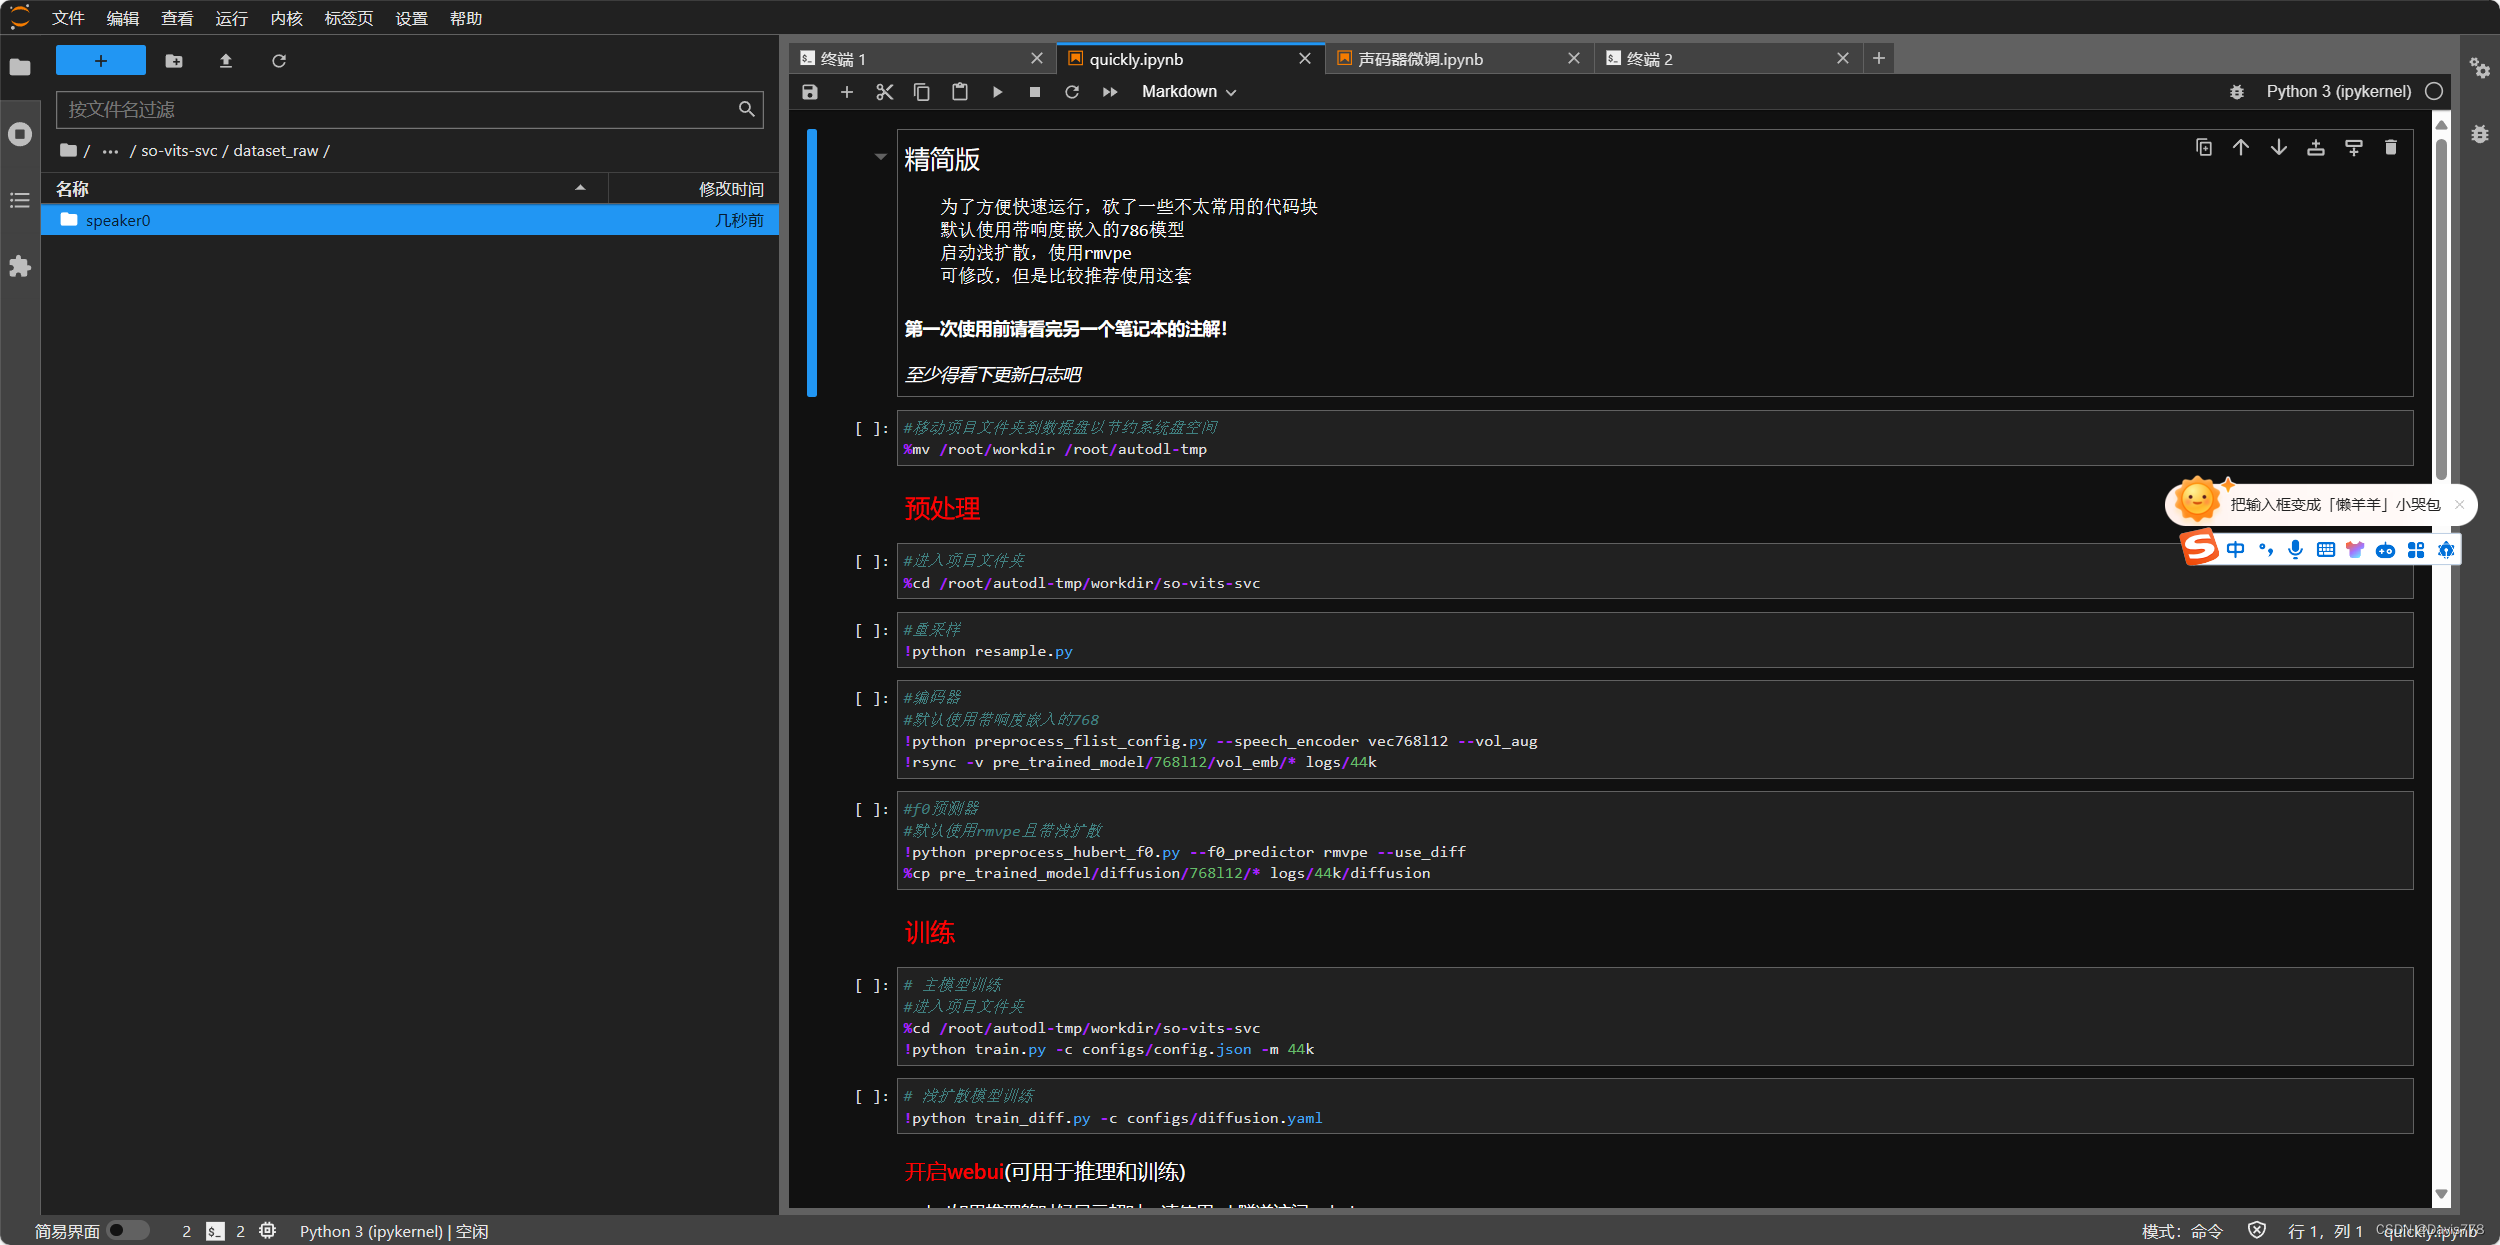Click the blue new launcher button
This screenshot has width=2500, height=1245.
coord(99,60)
